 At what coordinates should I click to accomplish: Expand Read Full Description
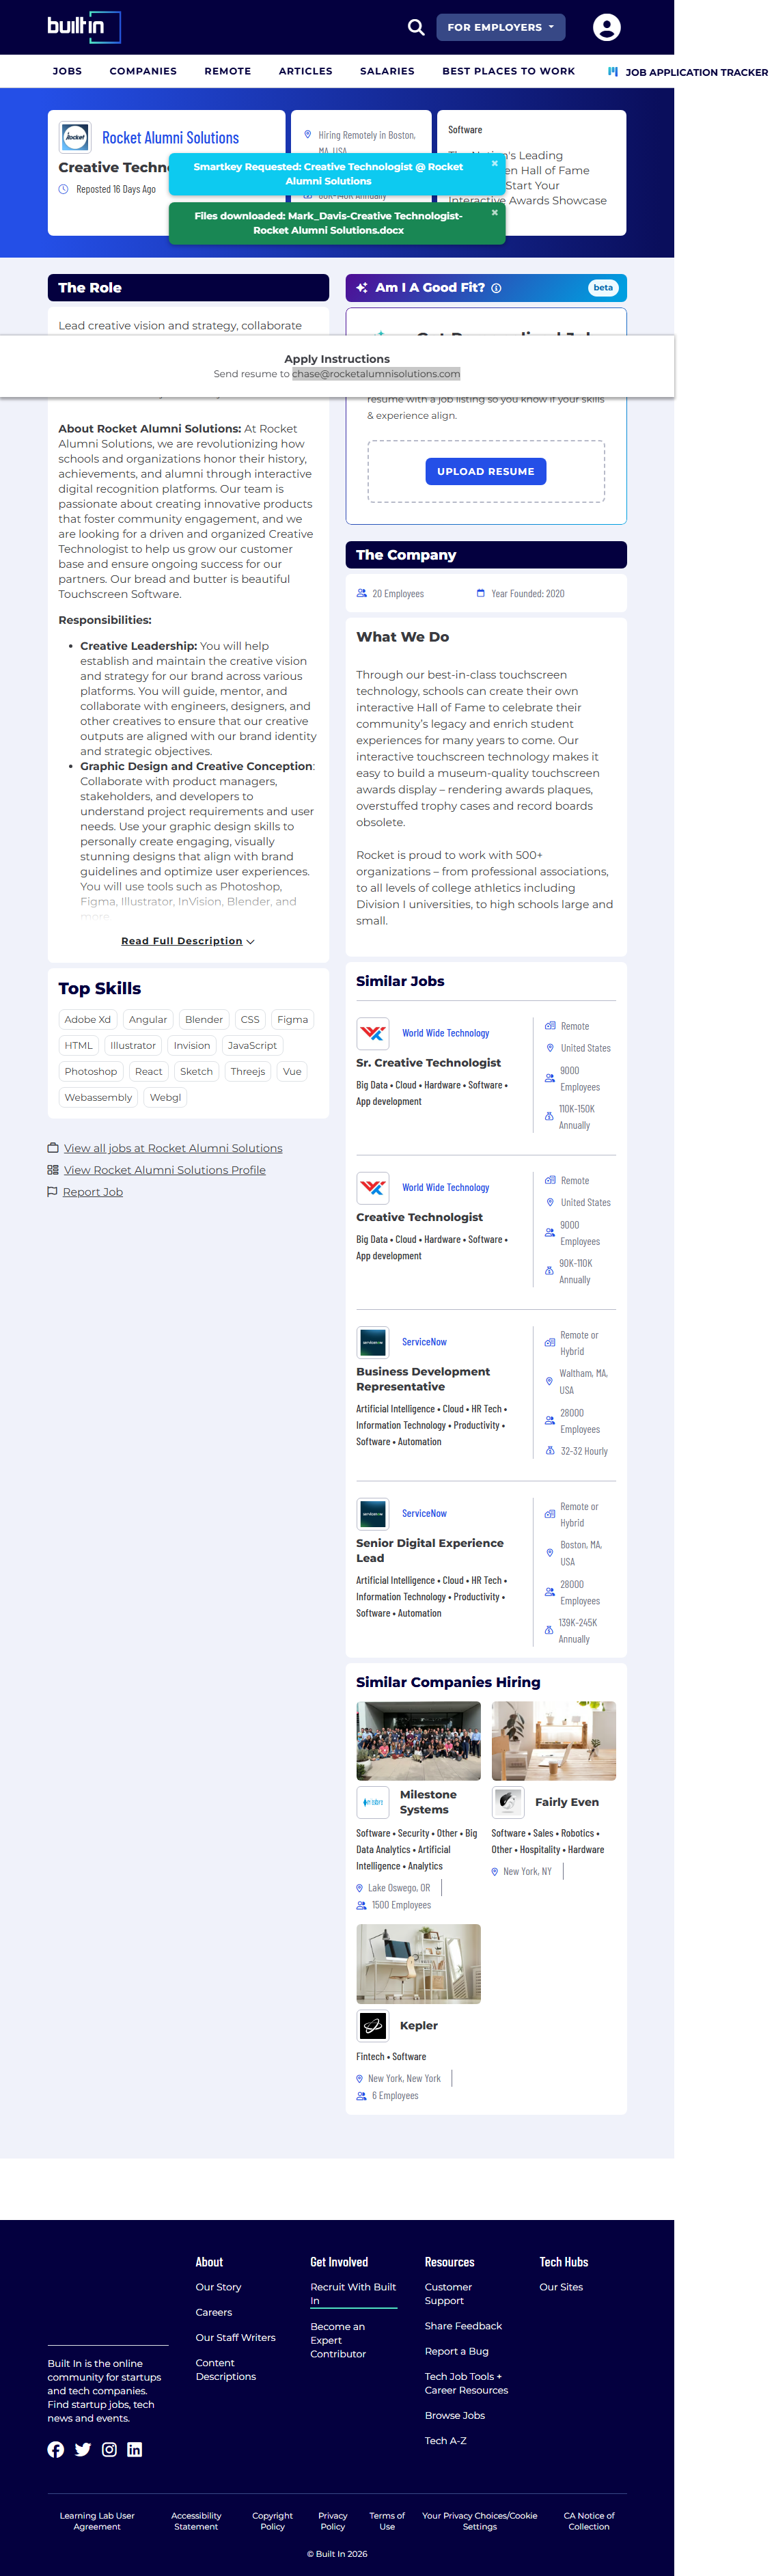(187, 941)
